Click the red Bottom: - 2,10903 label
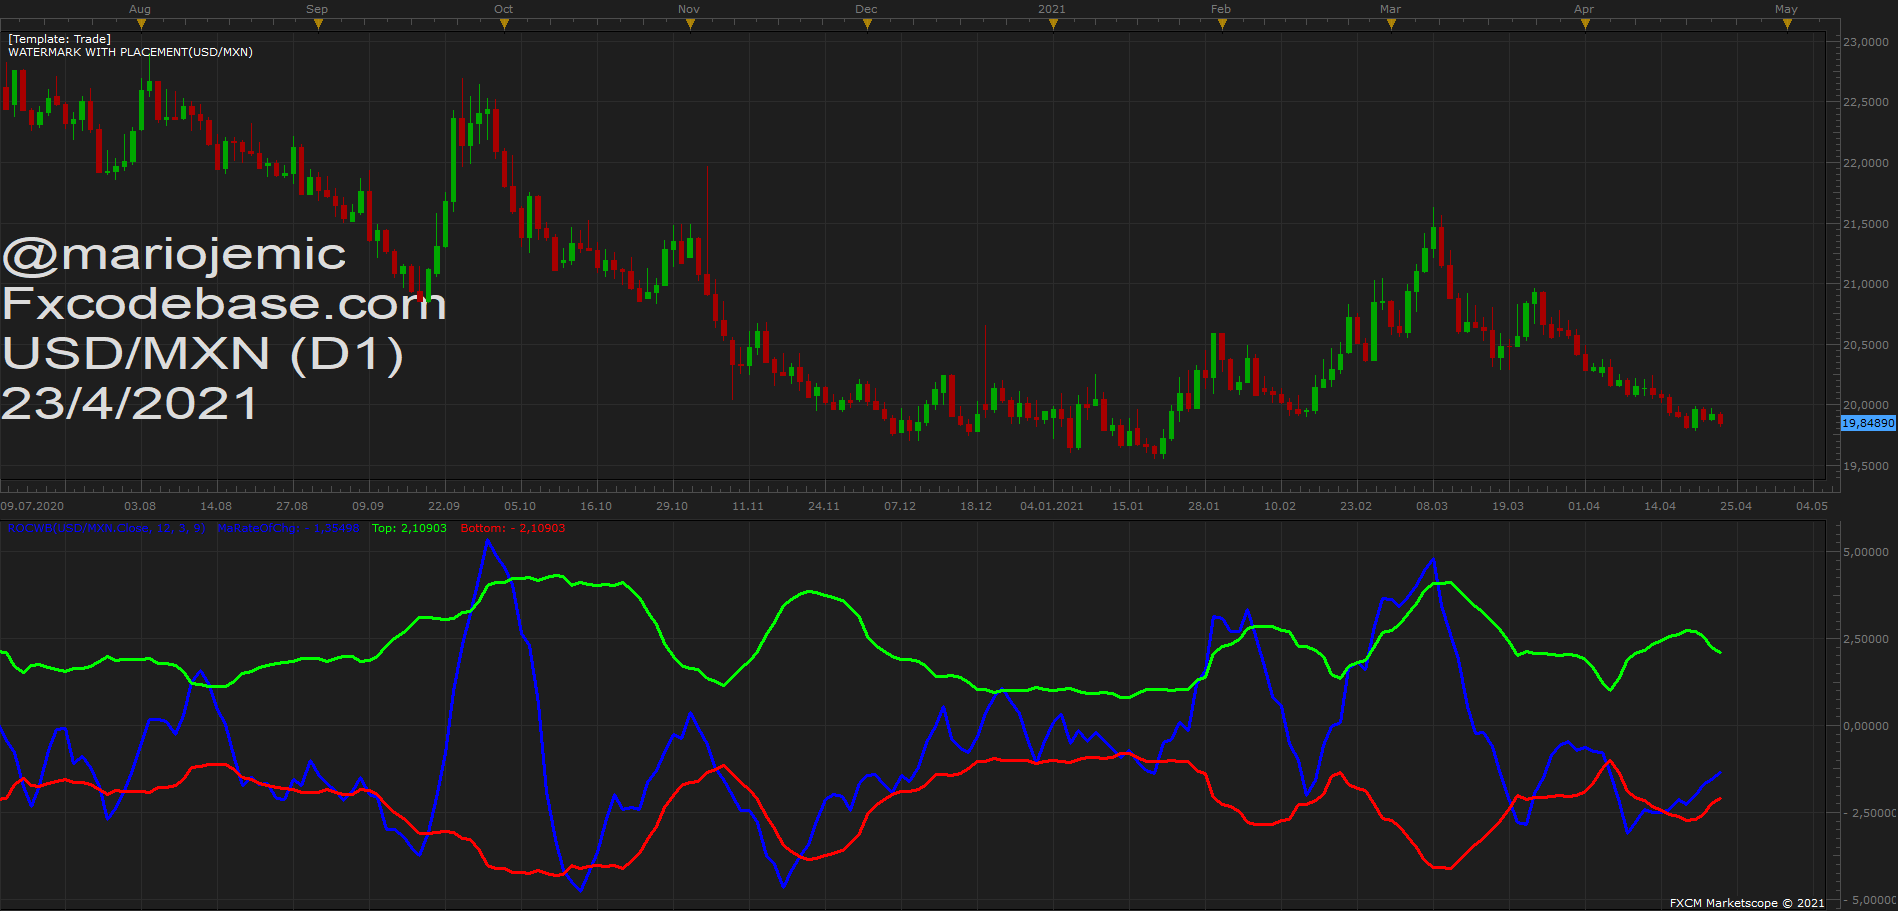Viewport: 1898px width, 911px height. point(512,528)
